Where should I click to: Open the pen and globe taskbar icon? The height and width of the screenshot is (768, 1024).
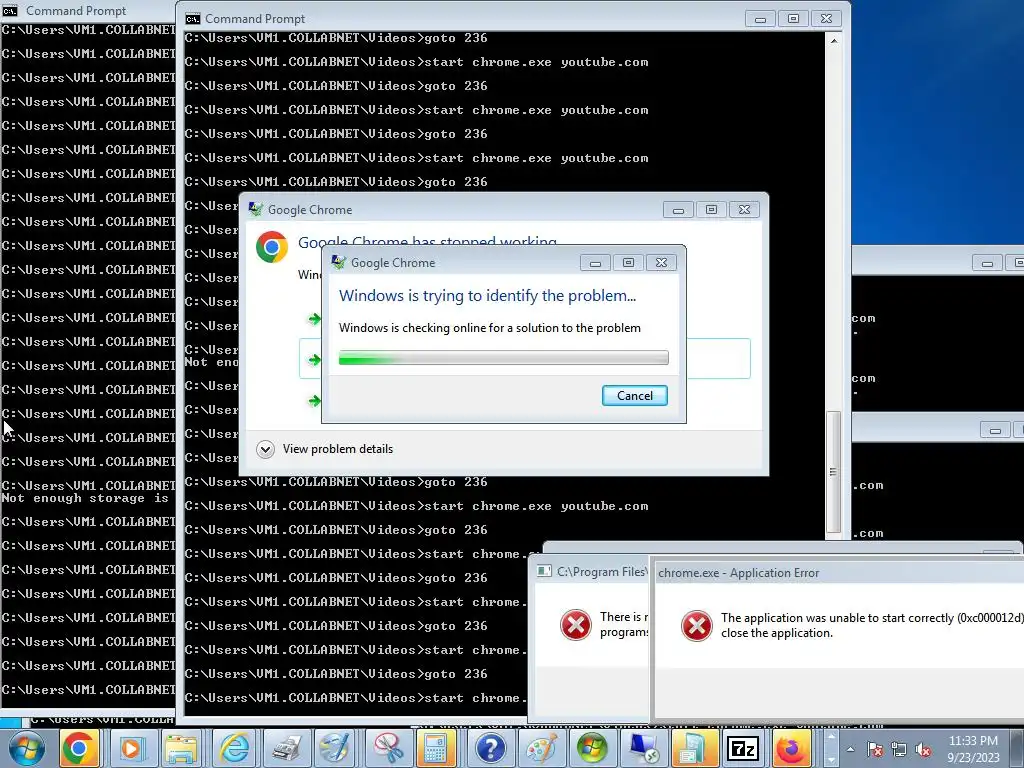point(336,748)
